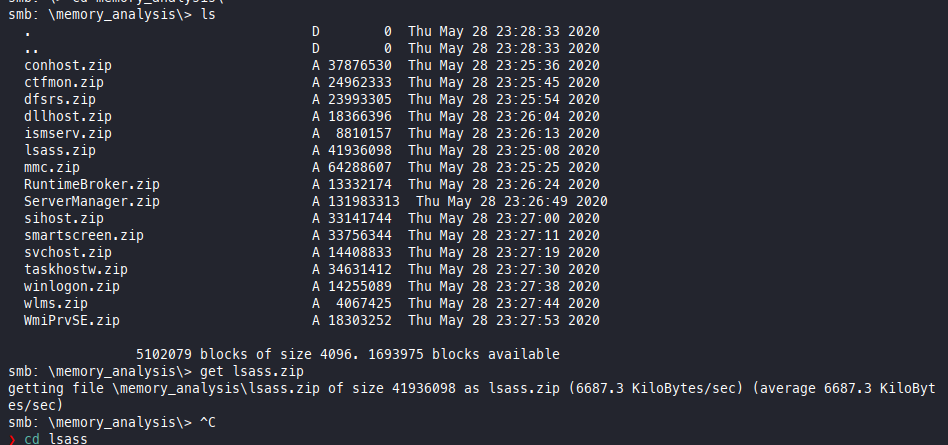Click on WmiPrvSE.zip
Screen dimensions: 948x445
click(72, 320)
